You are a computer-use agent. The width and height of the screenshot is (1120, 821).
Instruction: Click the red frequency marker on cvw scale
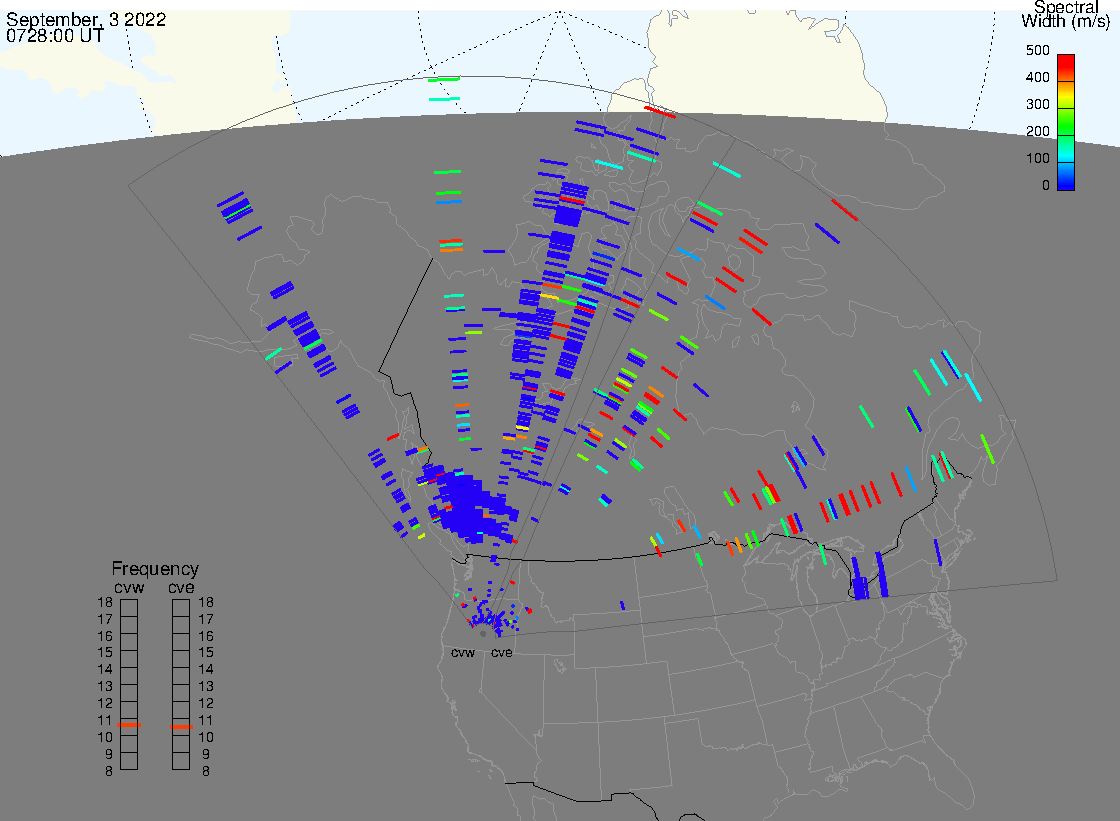tap(129, 725)
